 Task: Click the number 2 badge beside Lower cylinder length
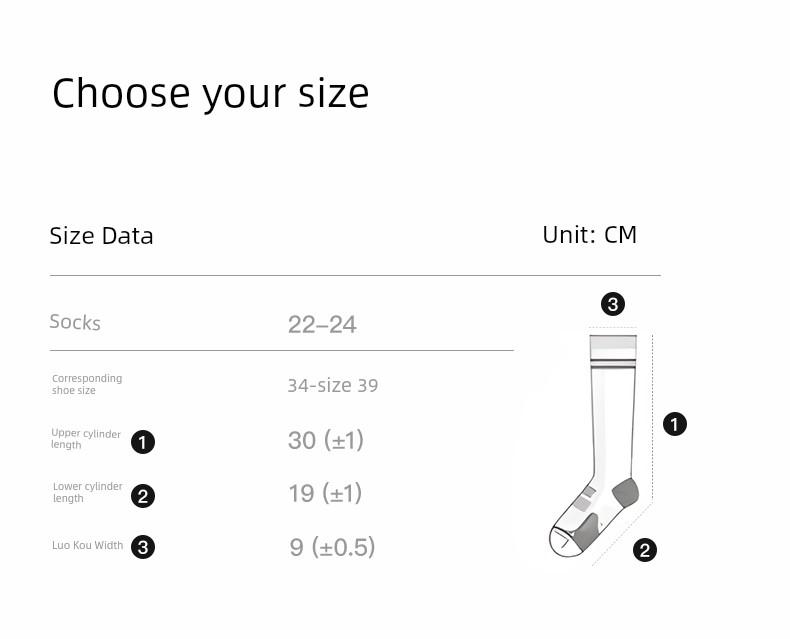tap(143, 496)
